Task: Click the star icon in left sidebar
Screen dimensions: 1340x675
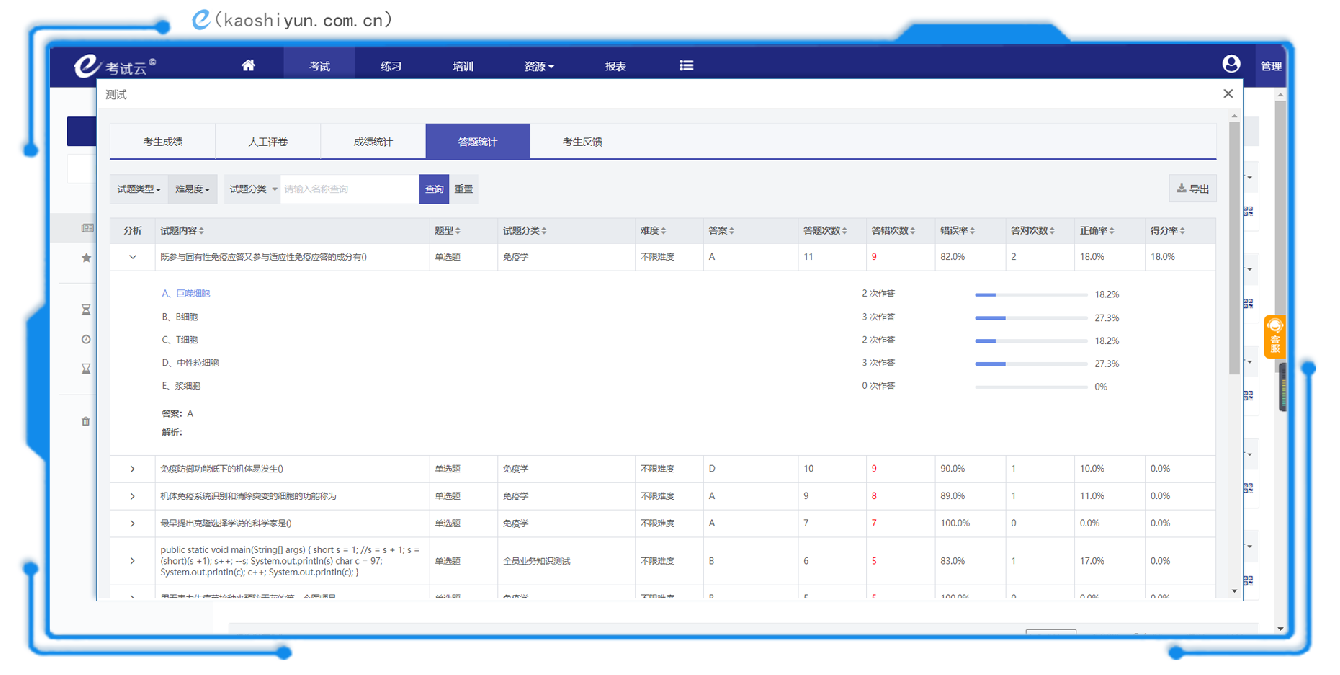Action: pyautogui.click(x=86, y=258)
